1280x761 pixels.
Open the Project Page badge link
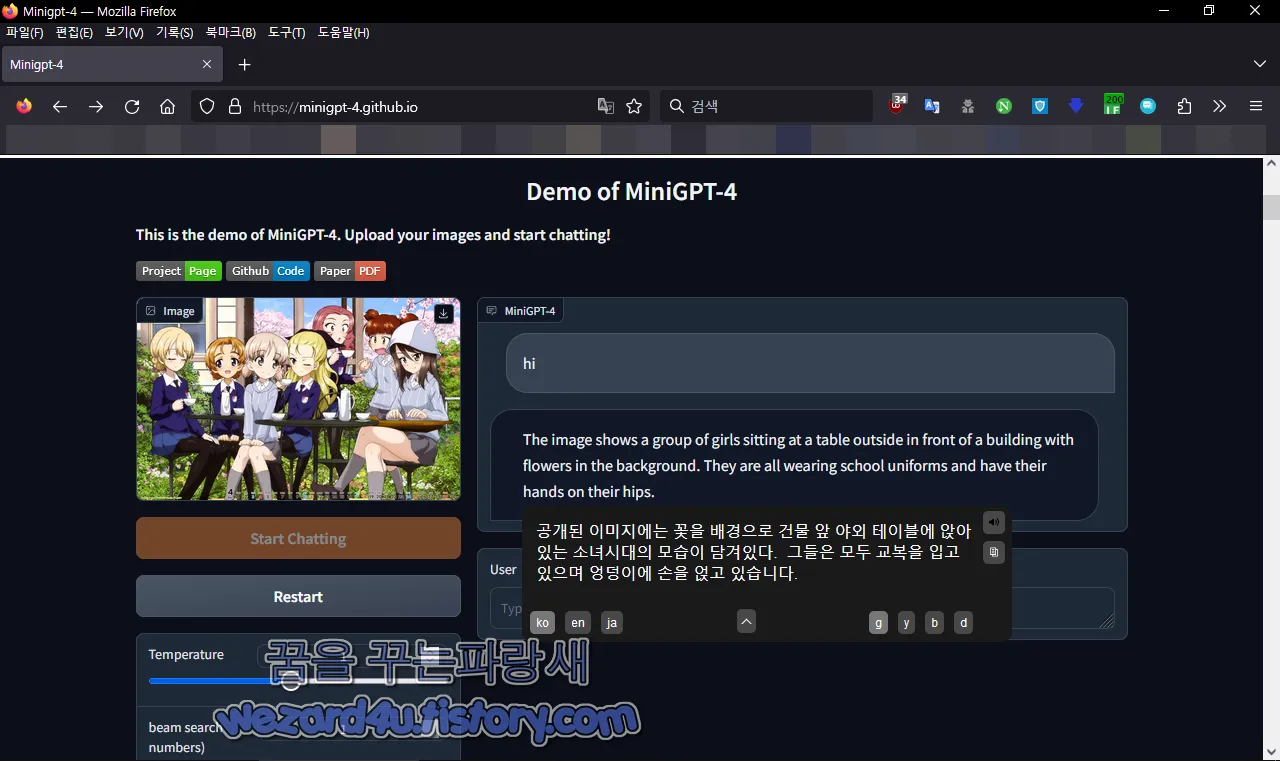pos(179,271)
